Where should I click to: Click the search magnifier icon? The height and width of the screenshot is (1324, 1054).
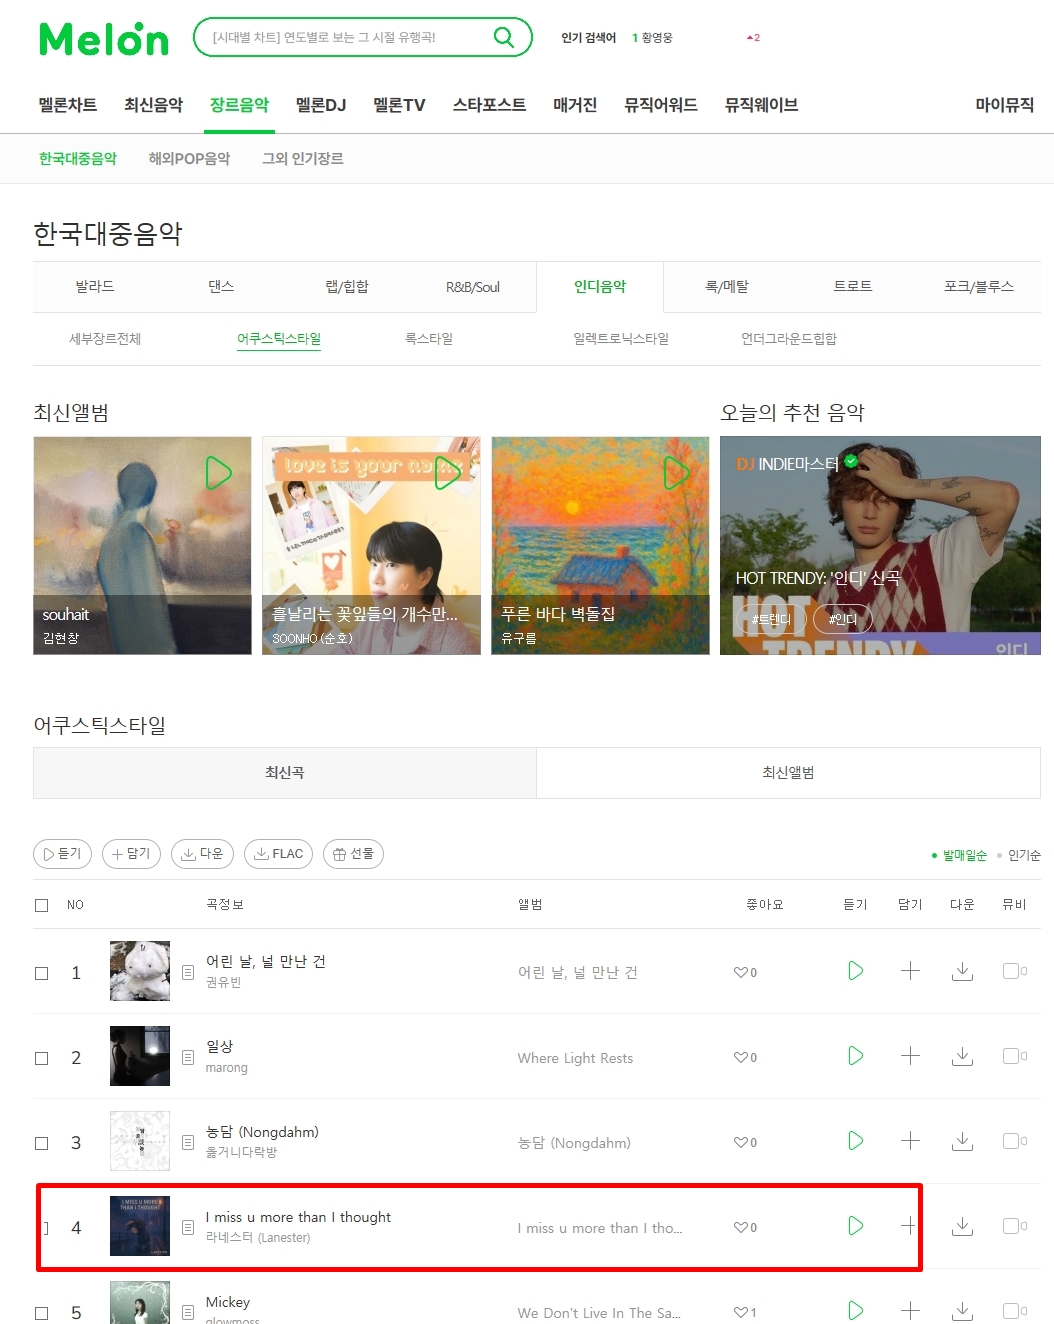pyautogui.click(x=504, y=38)
